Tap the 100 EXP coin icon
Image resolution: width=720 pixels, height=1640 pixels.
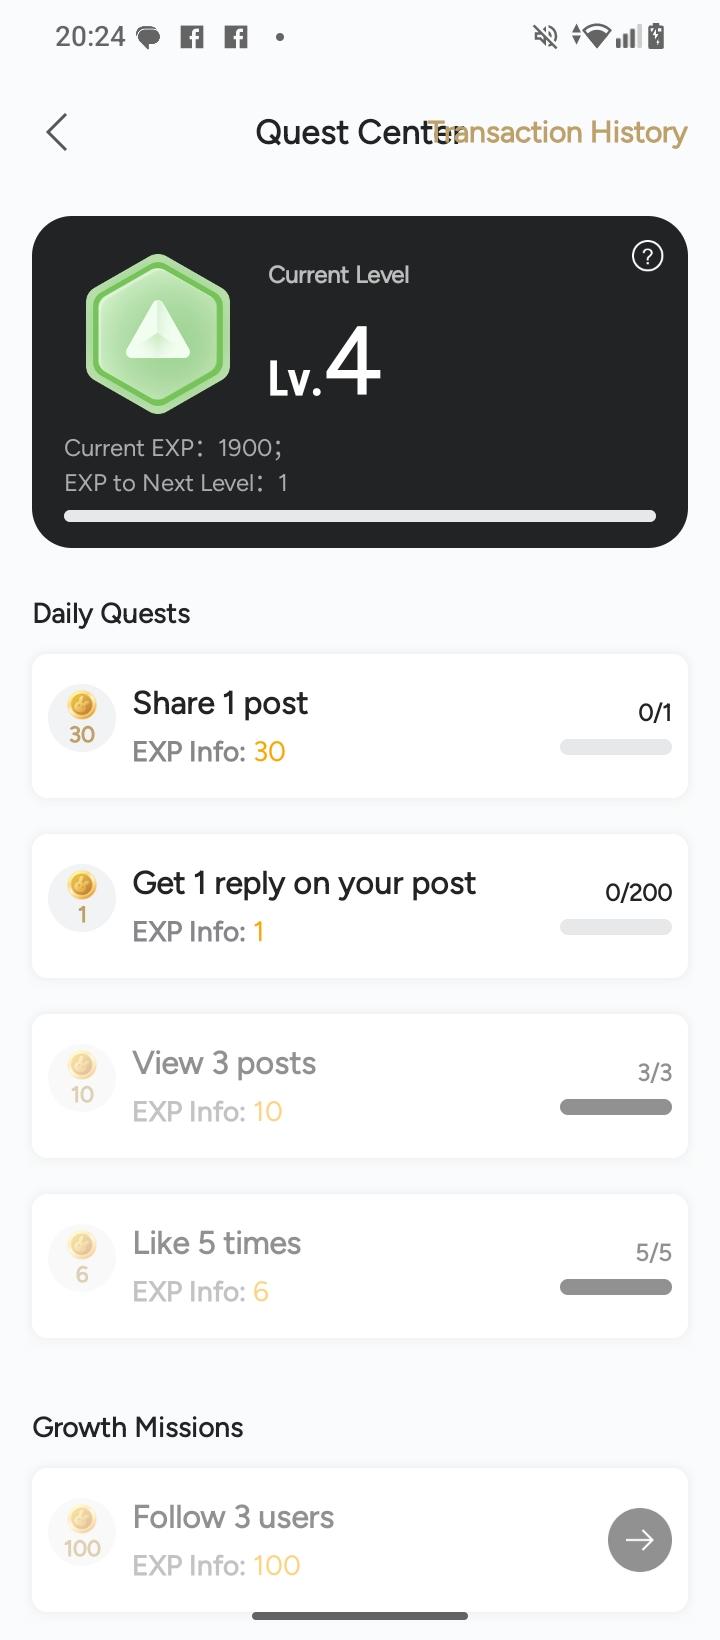tap(82, 1532)
